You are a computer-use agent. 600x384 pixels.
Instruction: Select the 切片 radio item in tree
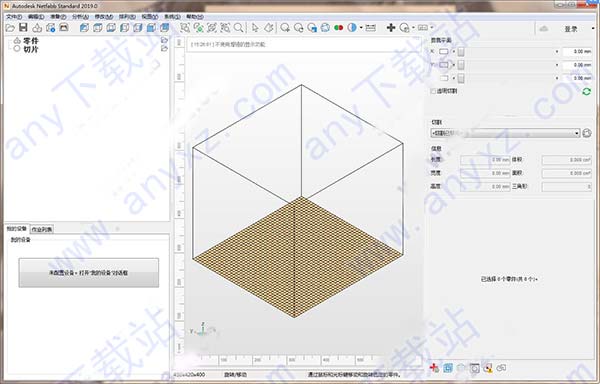[17, 49]
